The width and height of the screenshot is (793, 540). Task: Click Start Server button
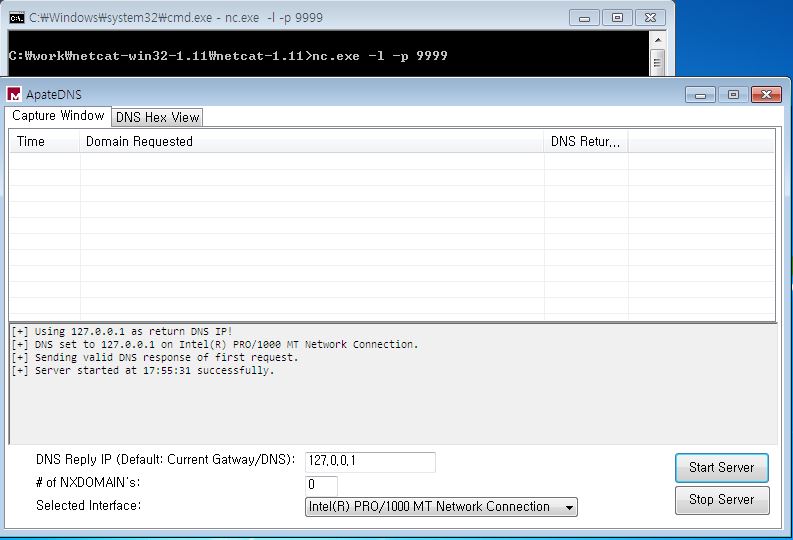click(722, 467)
